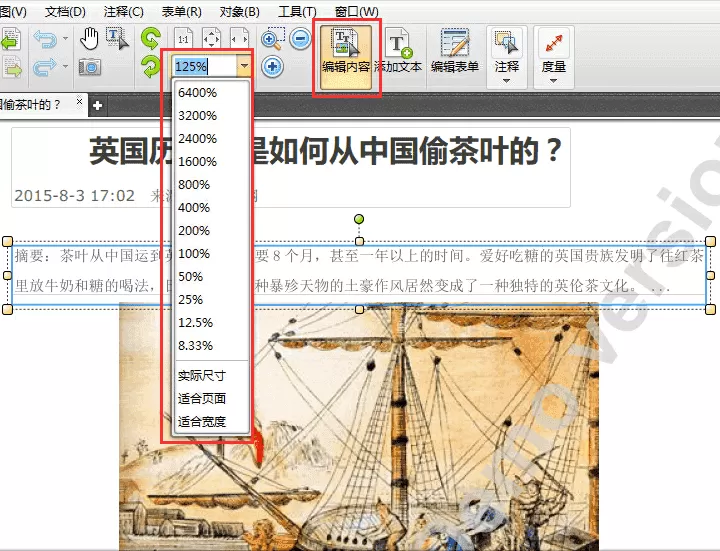Screen dimensions: 720x551
Task: Select 800% zoom level
Action: [211, 185]
